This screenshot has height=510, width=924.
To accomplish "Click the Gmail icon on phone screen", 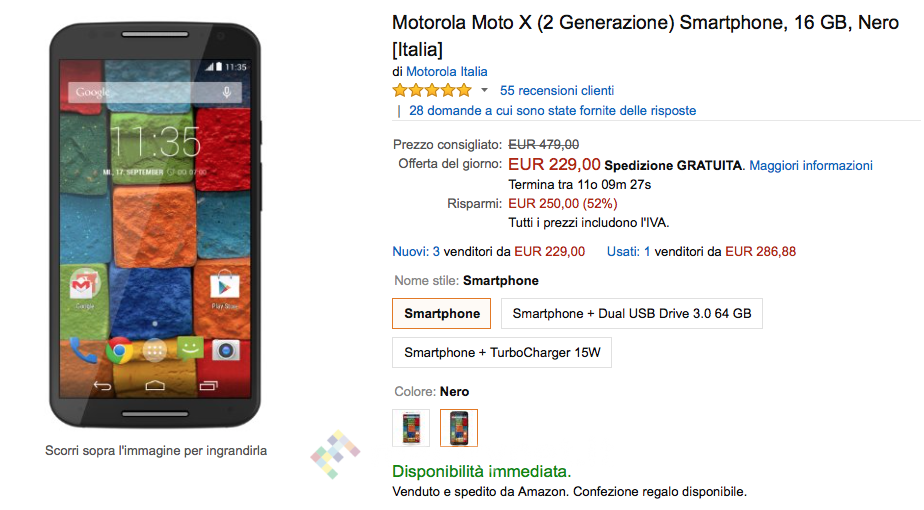I will click(x=84, y=287).
